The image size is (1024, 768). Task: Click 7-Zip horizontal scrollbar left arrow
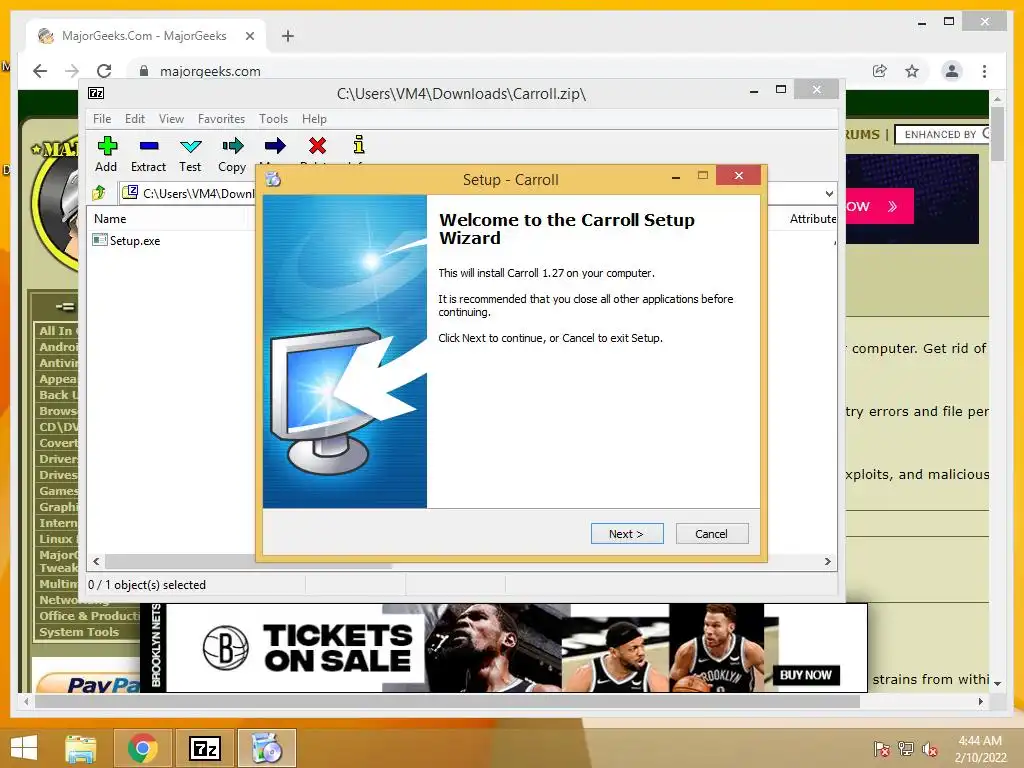(x=97, y=562)
